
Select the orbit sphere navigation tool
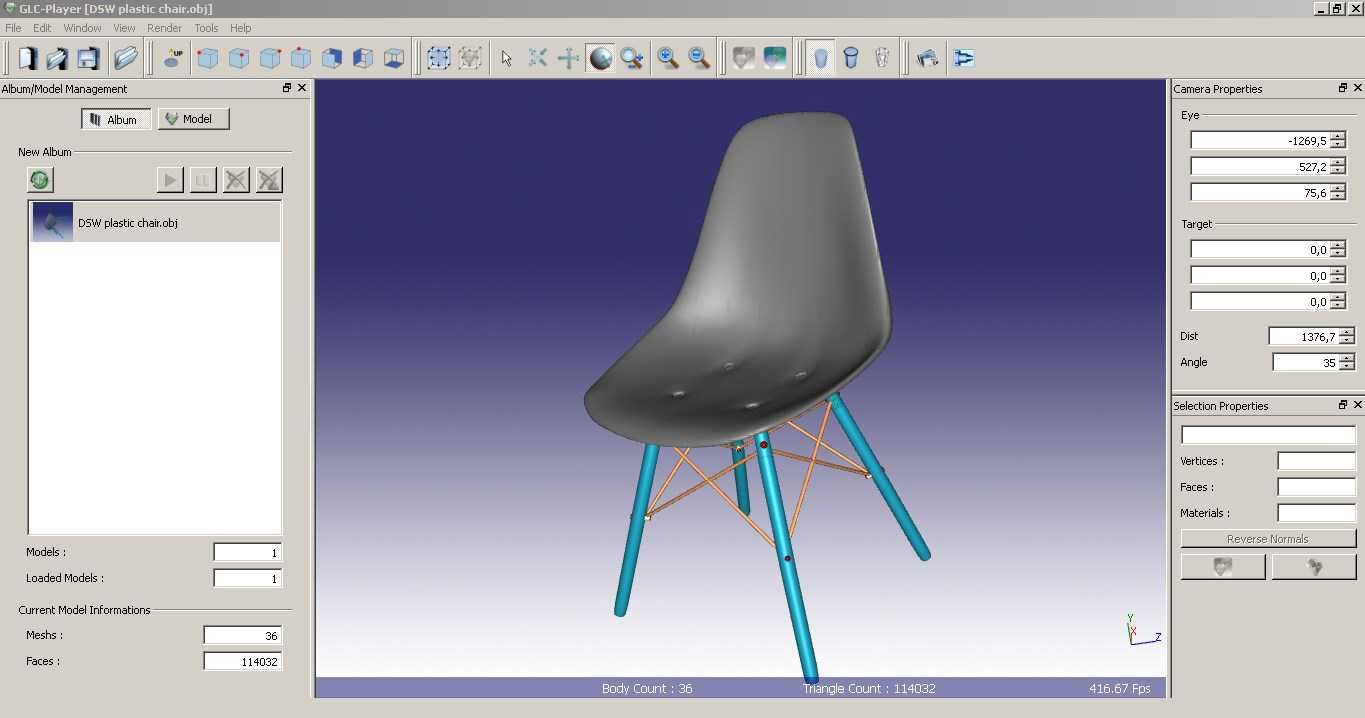(x=600, y=58)
